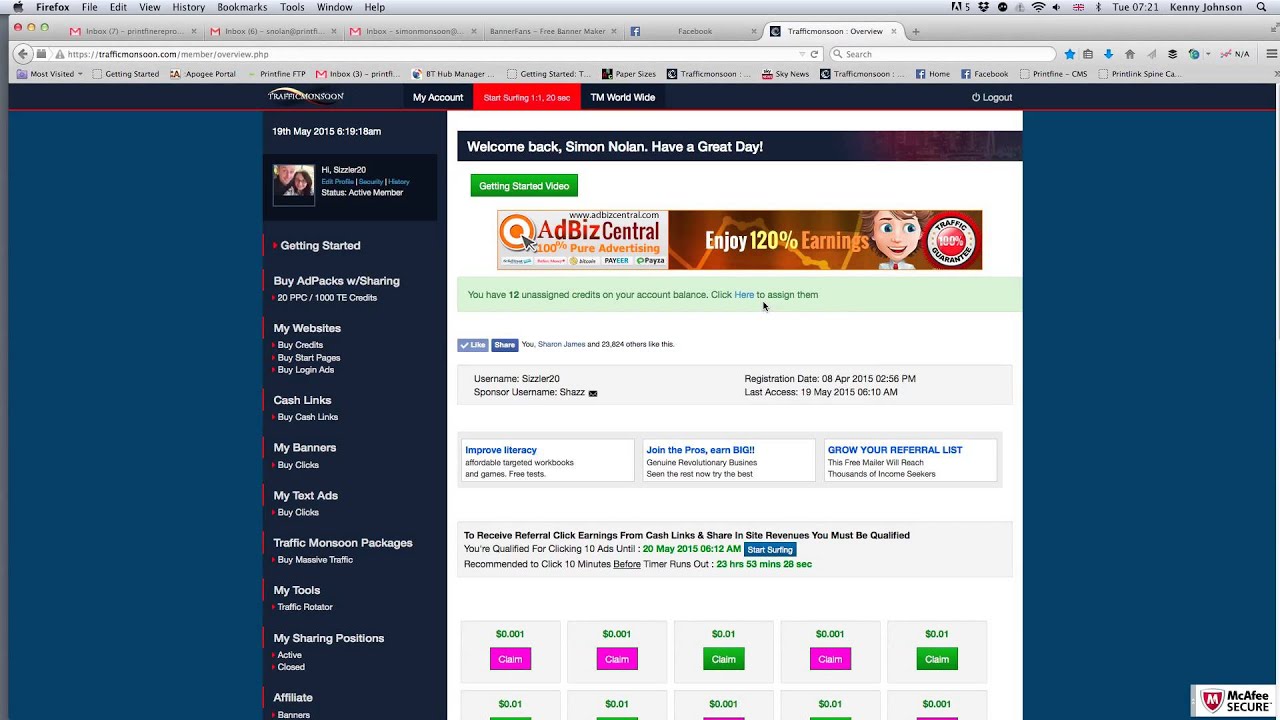This screenshot has height=720, width=1280.
Task: Click the N/A rank add-on icon
Action: (x=1235, y=54)
